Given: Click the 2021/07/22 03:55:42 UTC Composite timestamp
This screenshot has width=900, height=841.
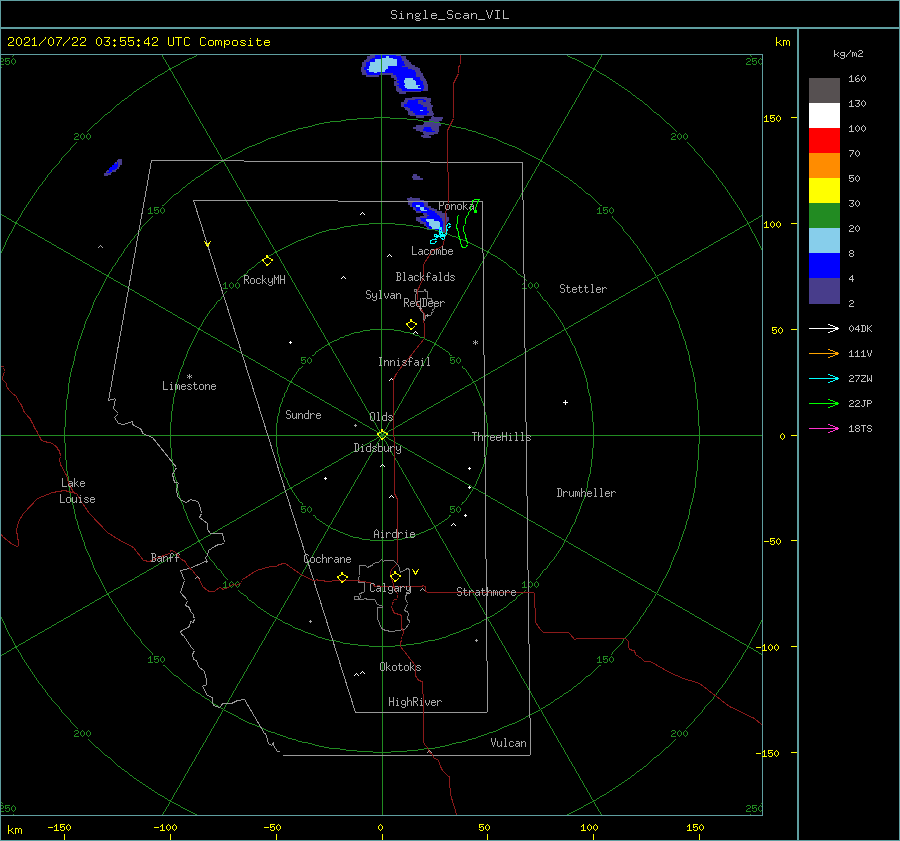Looking at the screenshot, I should [138, 42].
